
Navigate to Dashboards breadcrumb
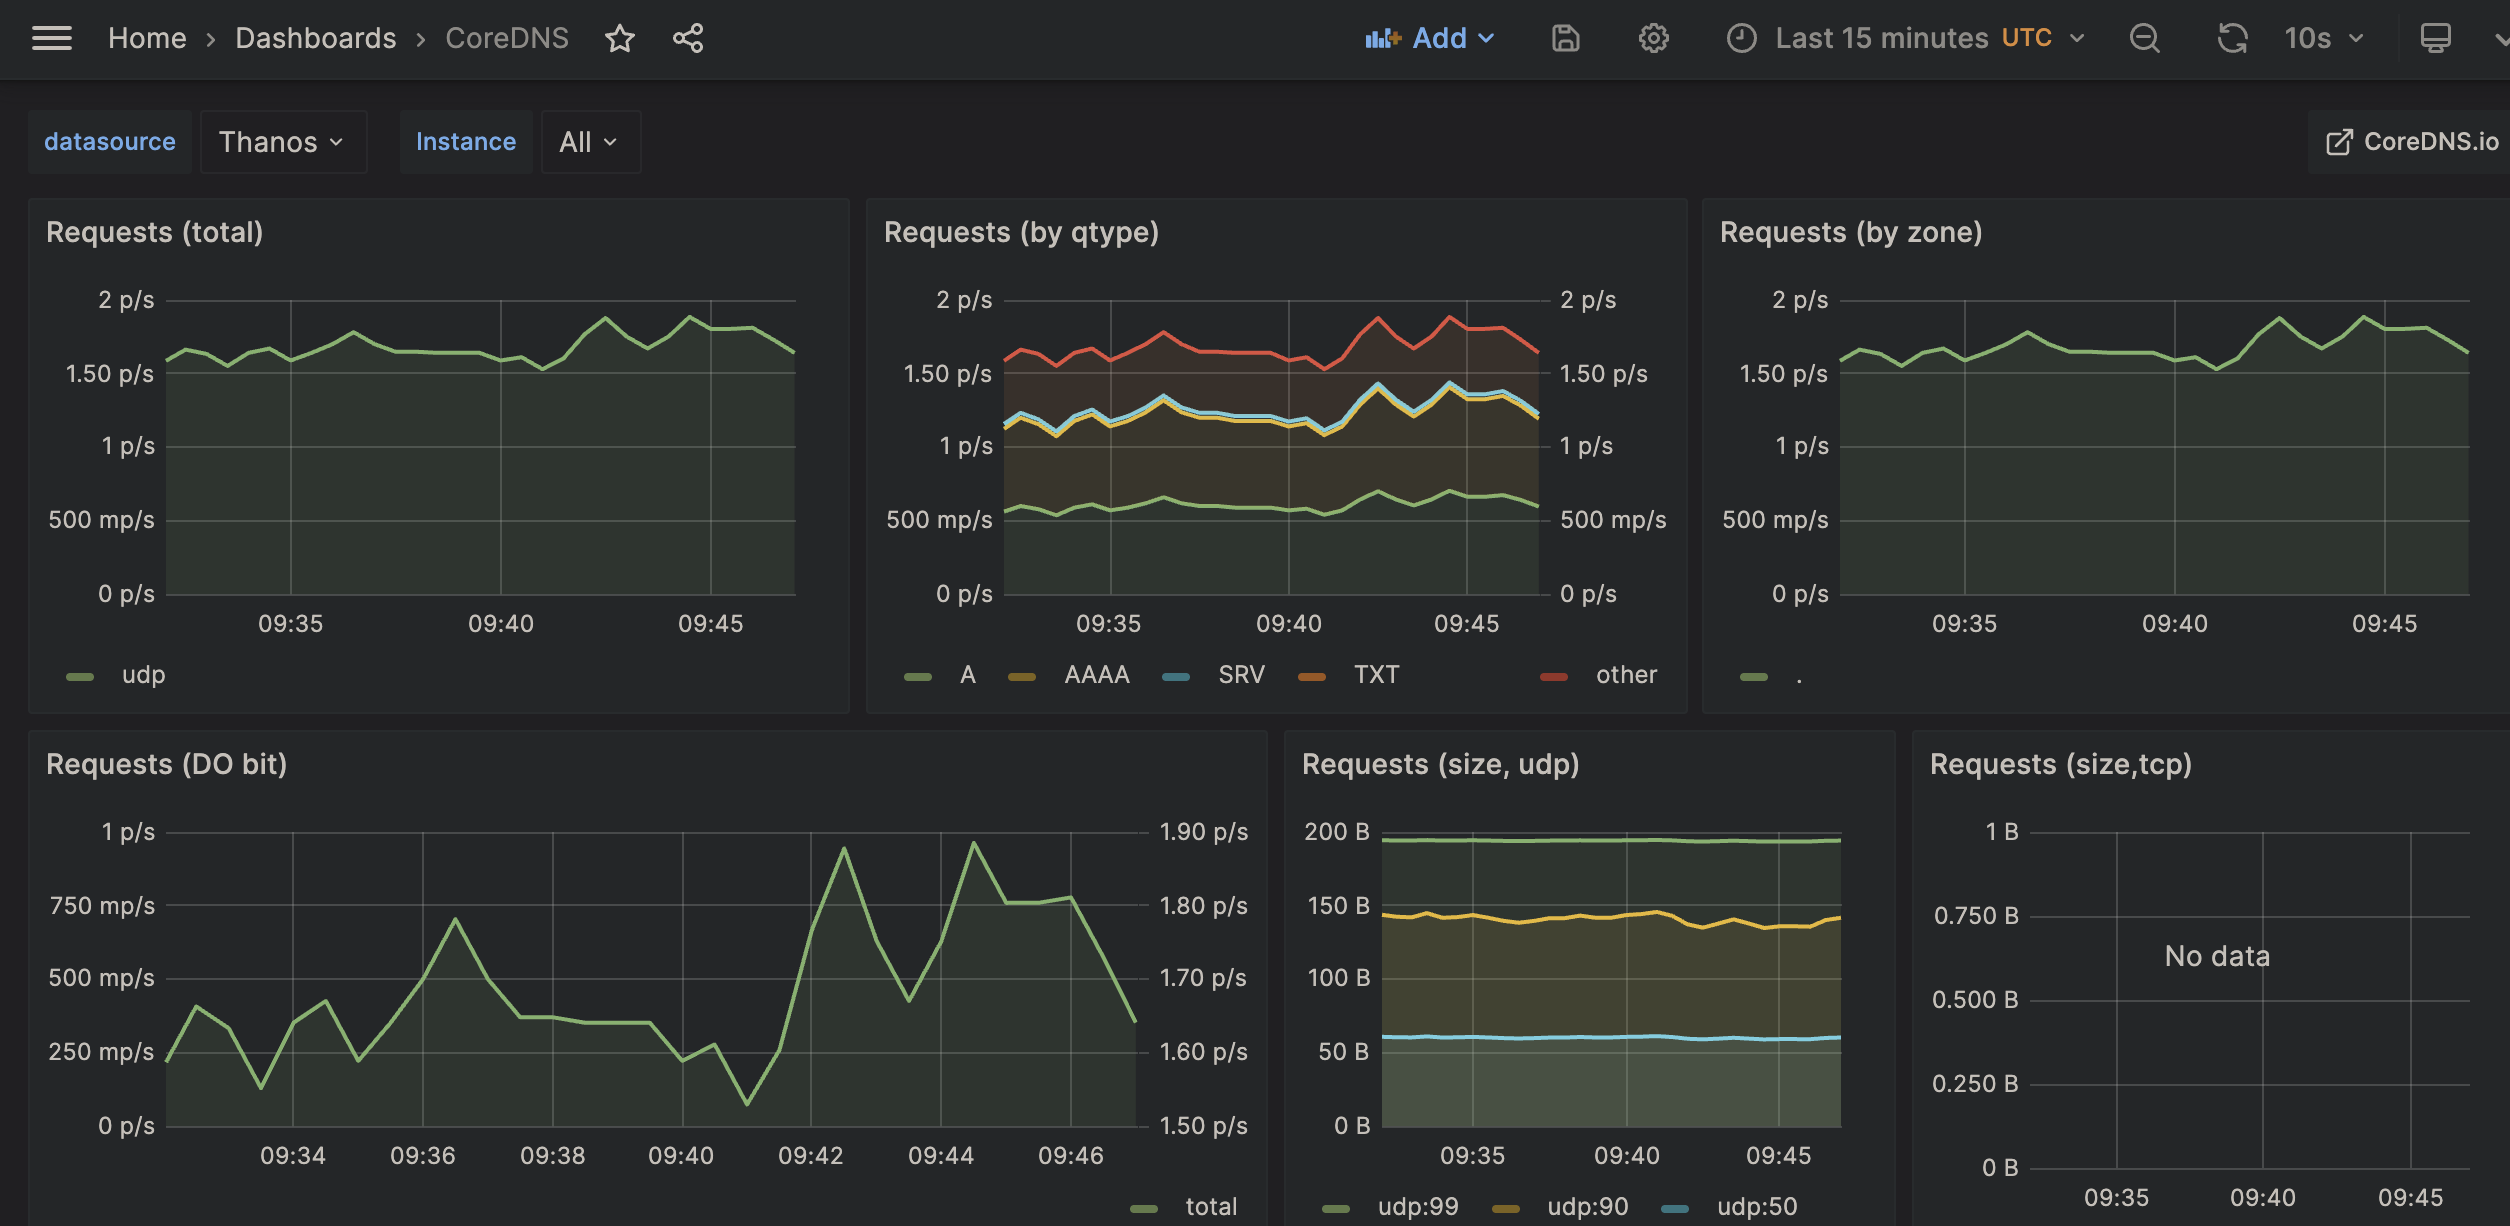[x=315, y=38]
